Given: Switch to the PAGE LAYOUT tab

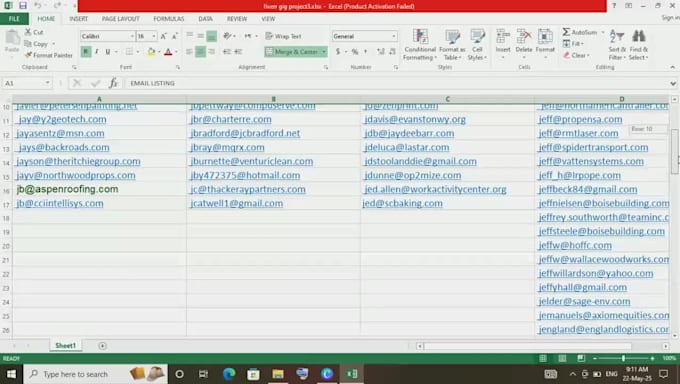Looking at the screenshot, I should [x=121, y=19].
